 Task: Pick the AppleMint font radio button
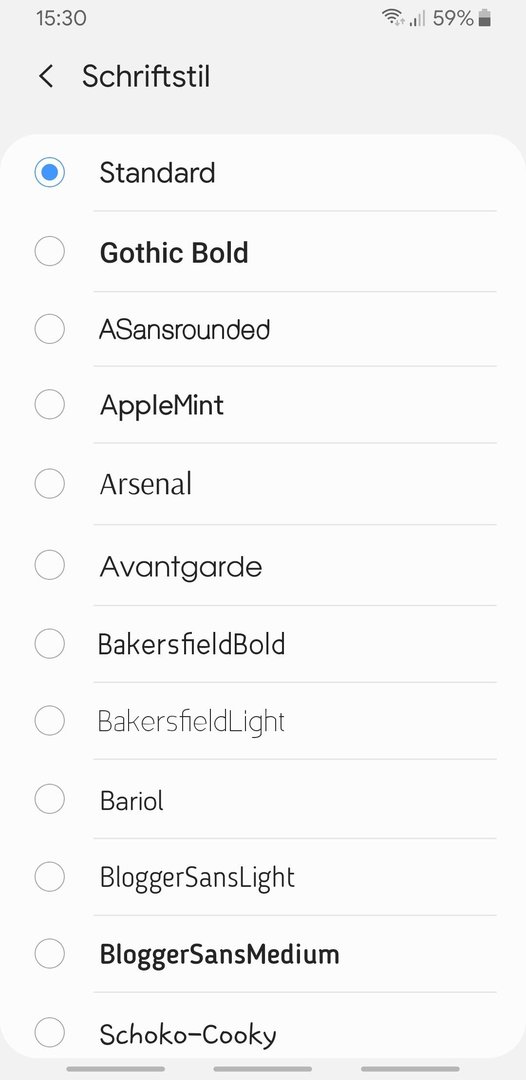[50, 404]
